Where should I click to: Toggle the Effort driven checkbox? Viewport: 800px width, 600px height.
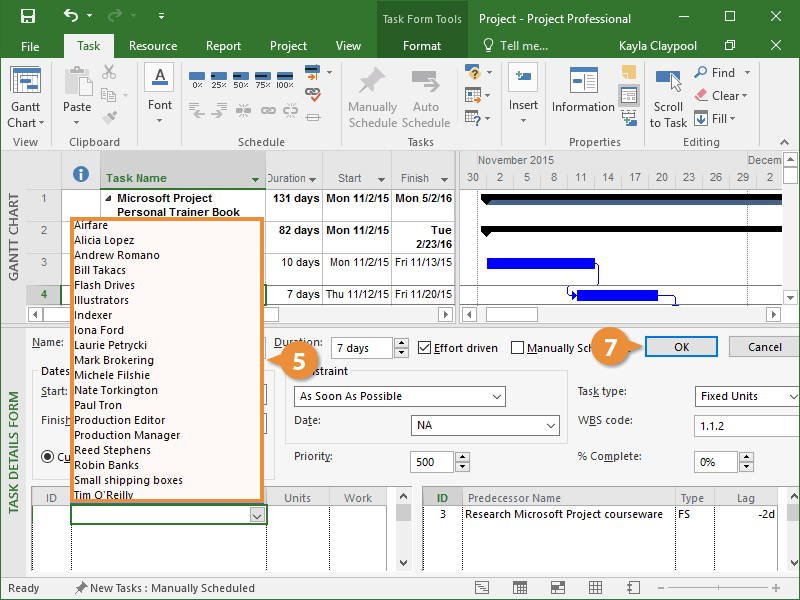point(425,348)
